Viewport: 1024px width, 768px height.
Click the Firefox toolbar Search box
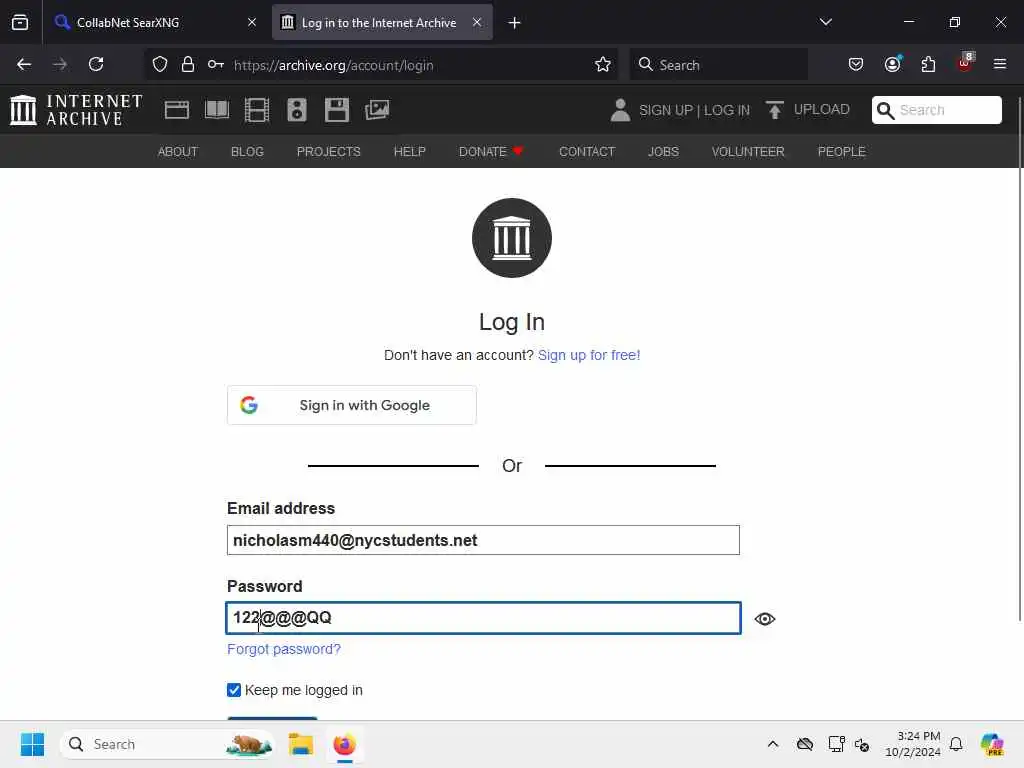tap(718, 65)
